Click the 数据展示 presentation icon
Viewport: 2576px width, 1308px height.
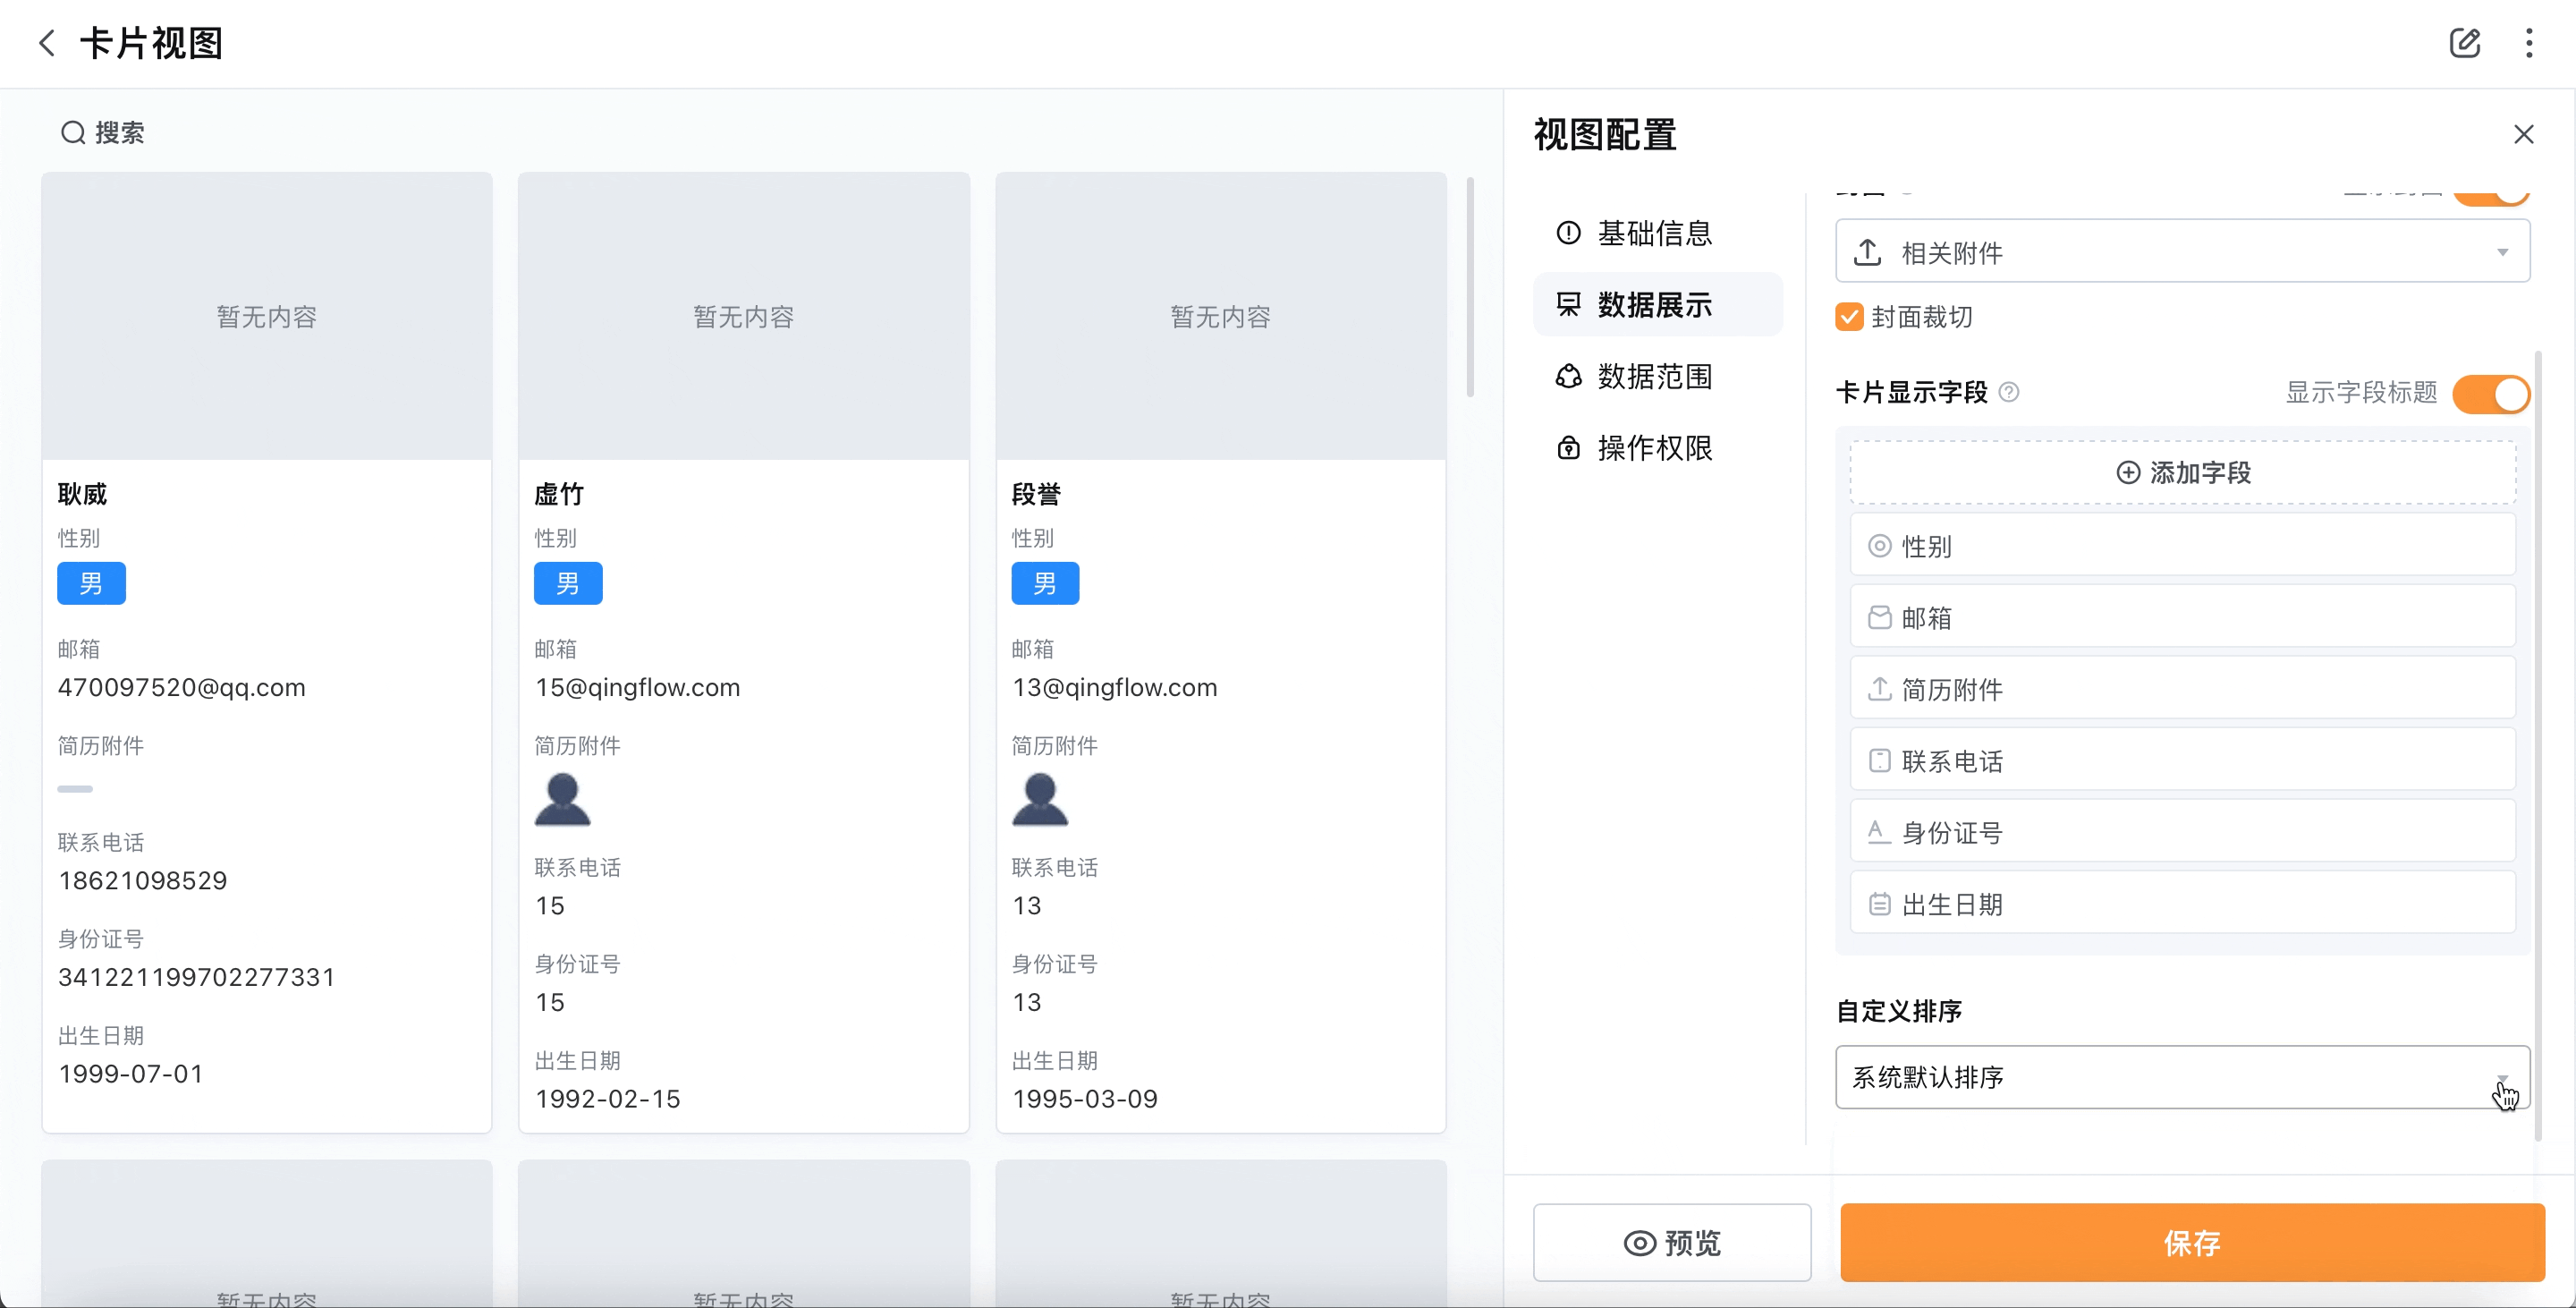click(1568, 304)
